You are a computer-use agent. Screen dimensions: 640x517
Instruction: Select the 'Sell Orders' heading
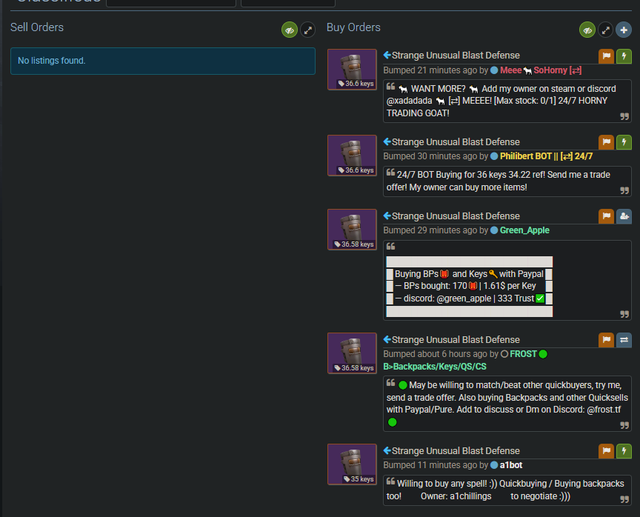pyautogui.click(x=37, y=27)
